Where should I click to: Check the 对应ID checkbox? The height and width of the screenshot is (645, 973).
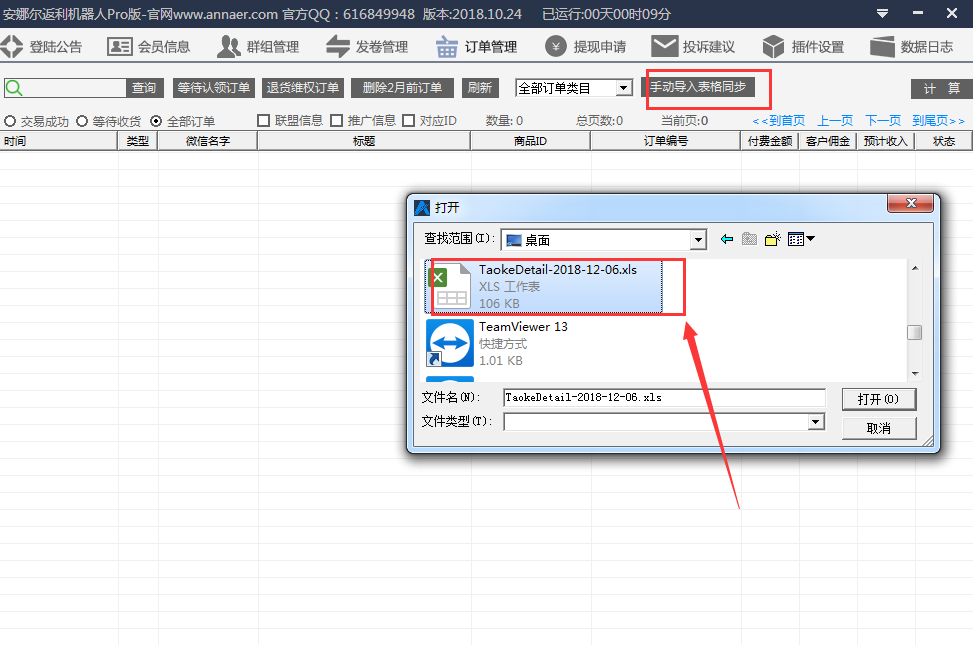click(408, 120)
